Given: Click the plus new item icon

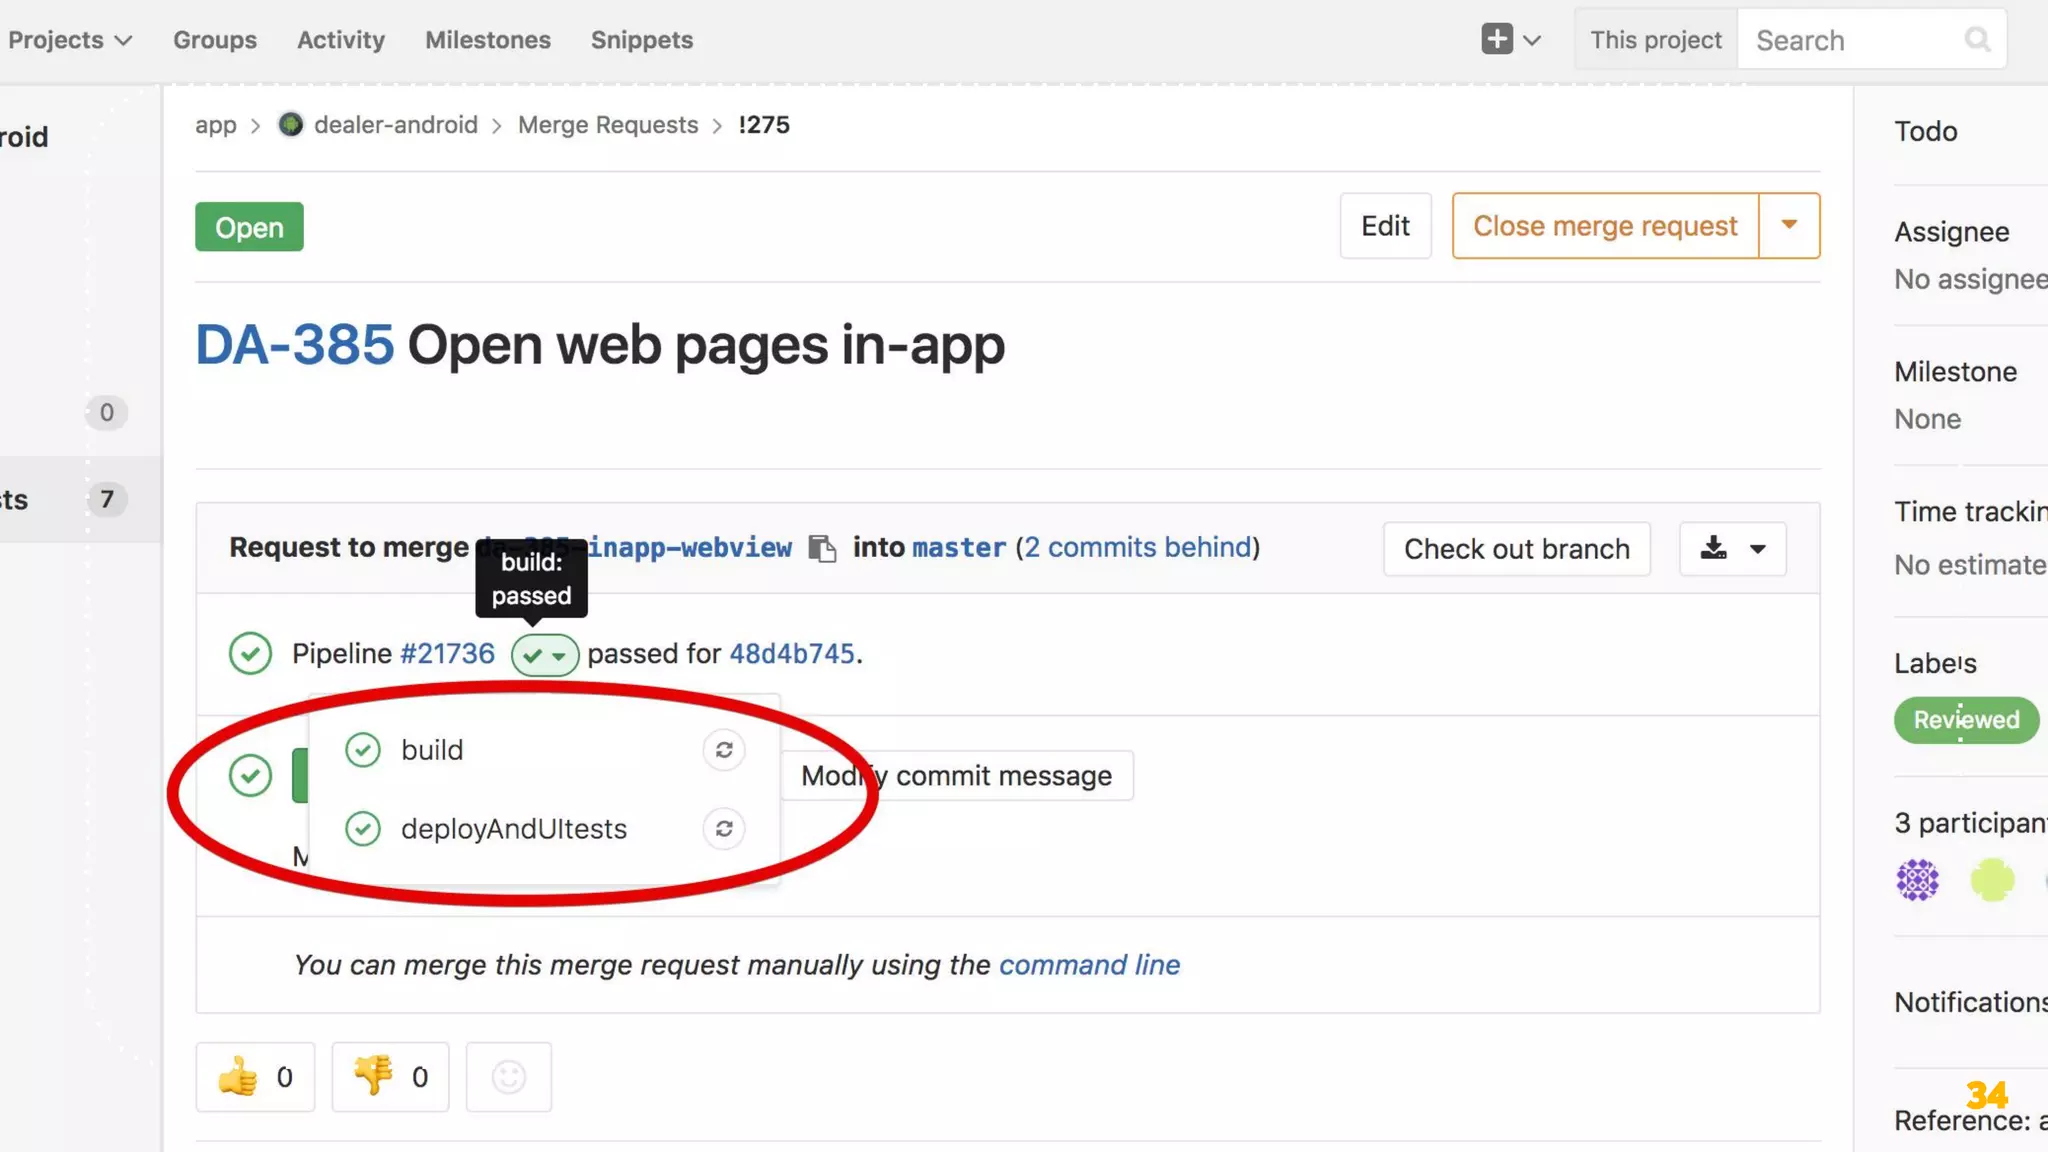Looking at the screenshot, I should (x=1497, y=40).
